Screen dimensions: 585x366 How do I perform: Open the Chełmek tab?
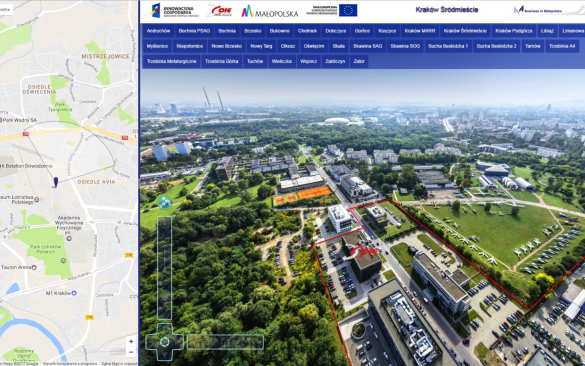click(307, 31)
